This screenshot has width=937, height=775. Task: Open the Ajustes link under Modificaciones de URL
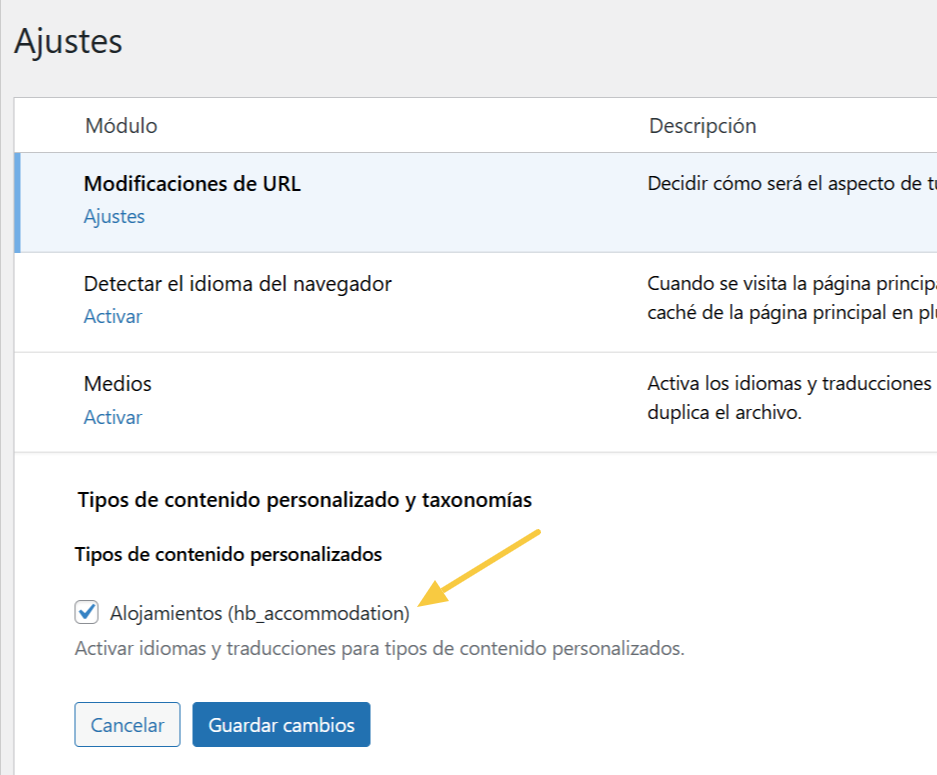[x=114, y=217]
